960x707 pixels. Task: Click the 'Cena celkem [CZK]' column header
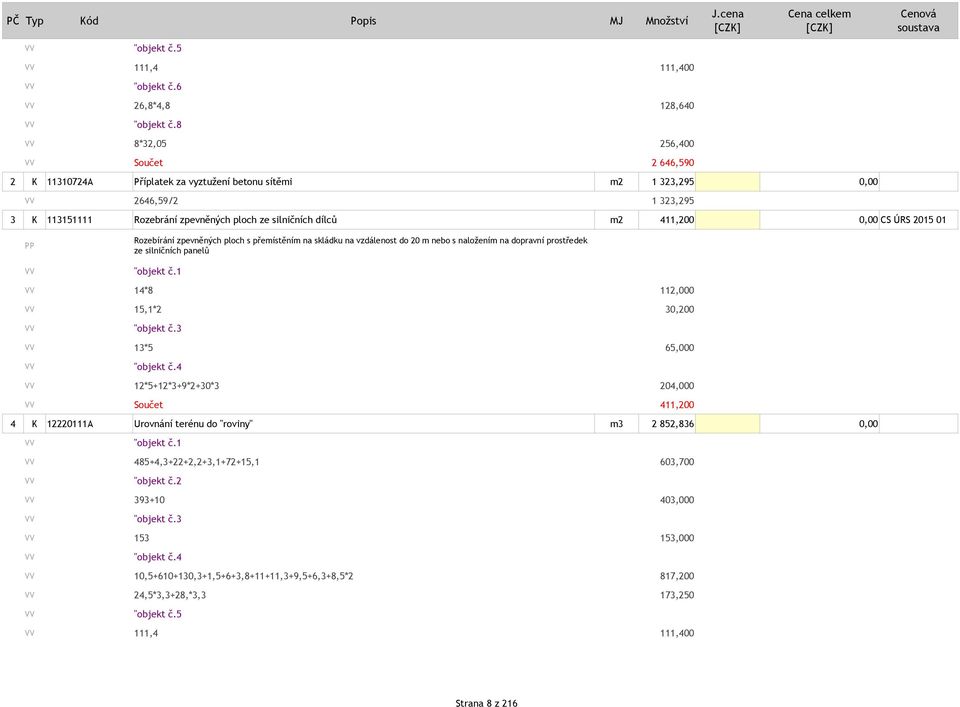(819, 21)
